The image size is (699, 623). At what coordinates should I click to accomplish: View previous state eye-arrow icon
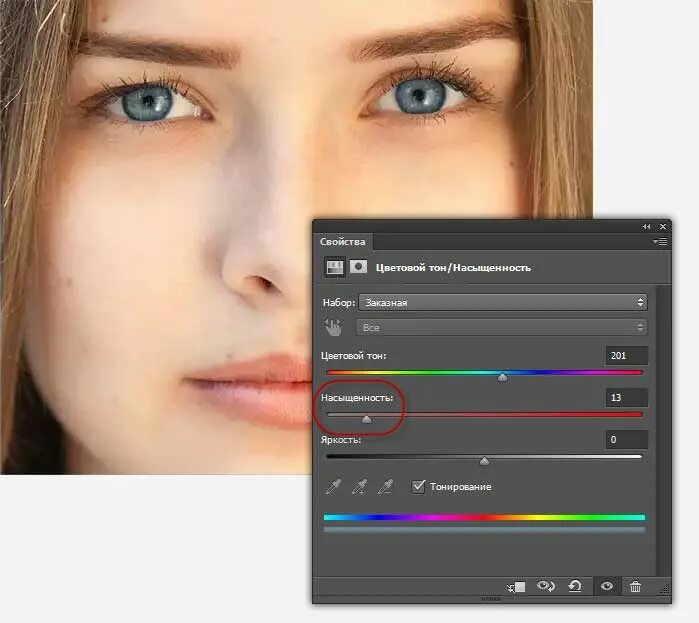coord(546,586)
